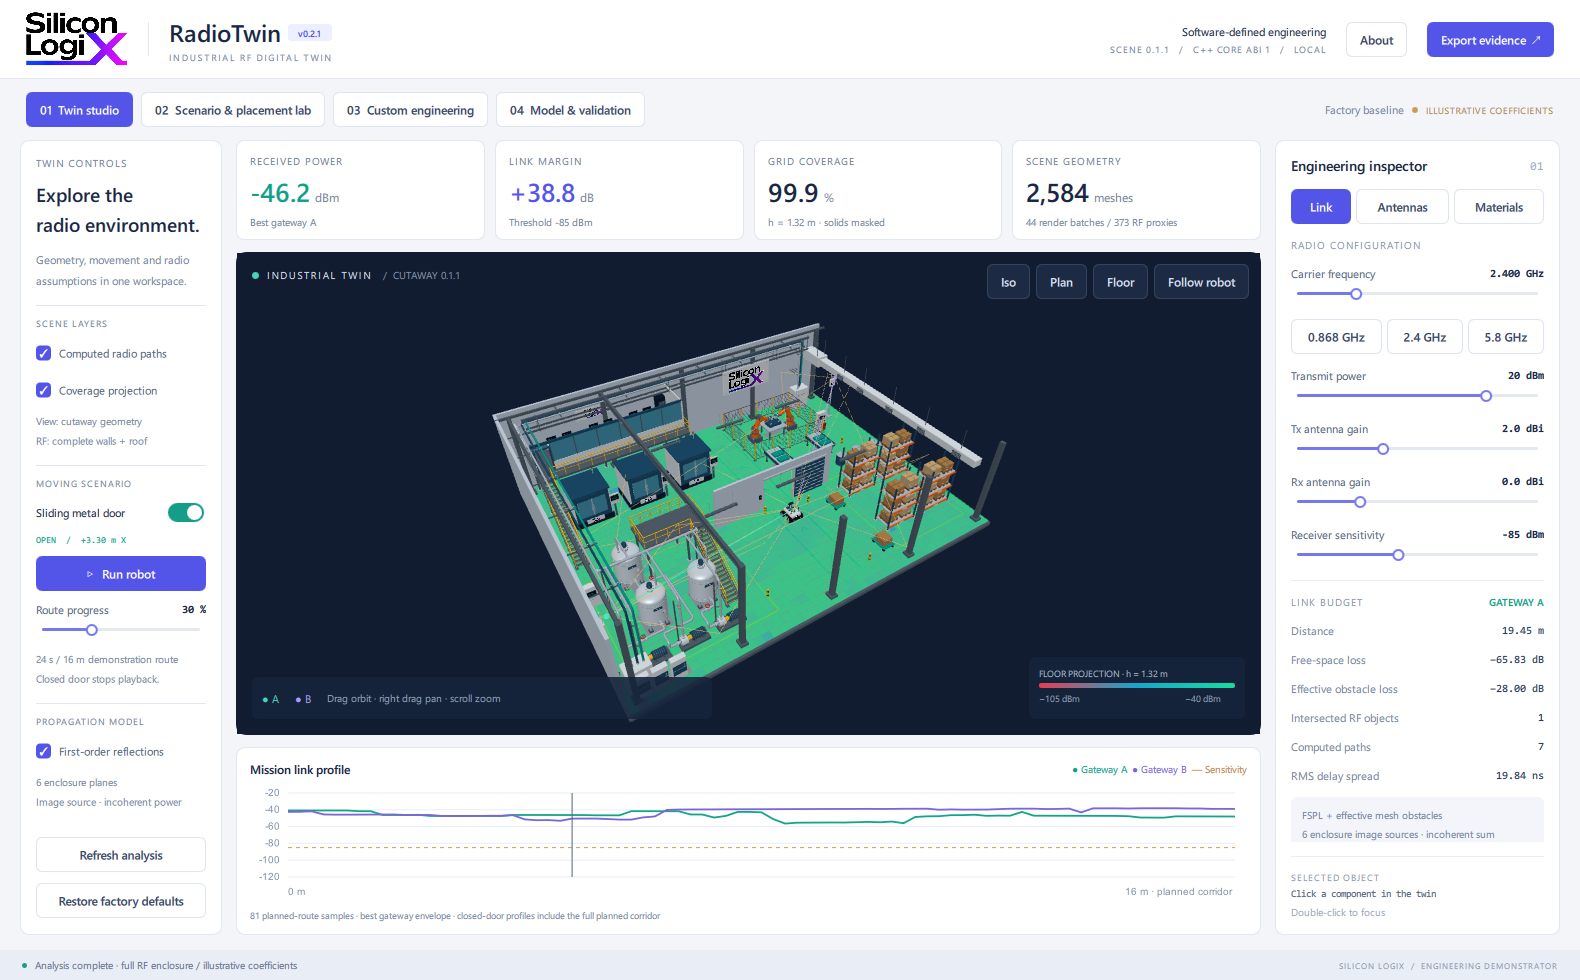
Task: Click the GATEWAY A link budget label
Action: click(x=1516, y=603)
